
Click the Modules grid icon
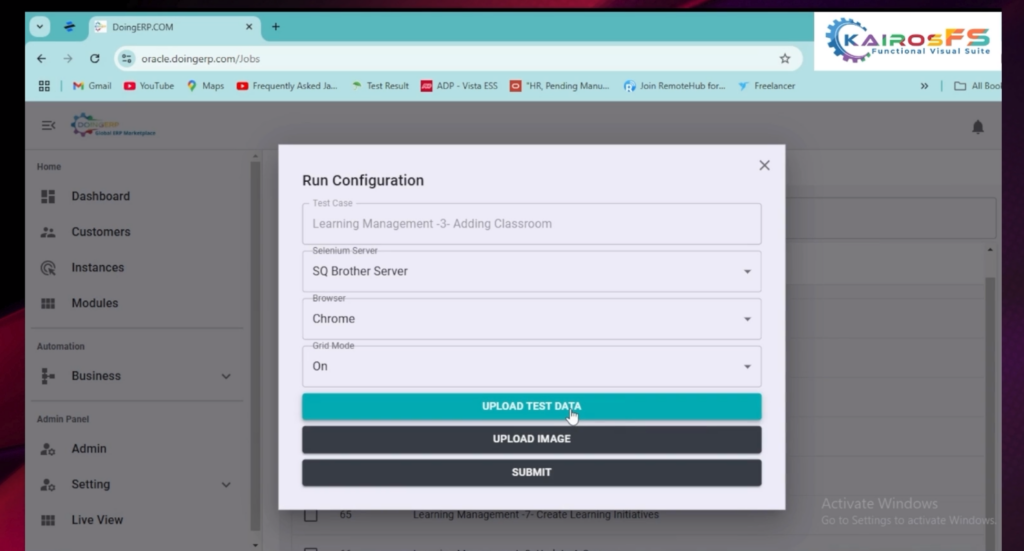tap(48, 304)
